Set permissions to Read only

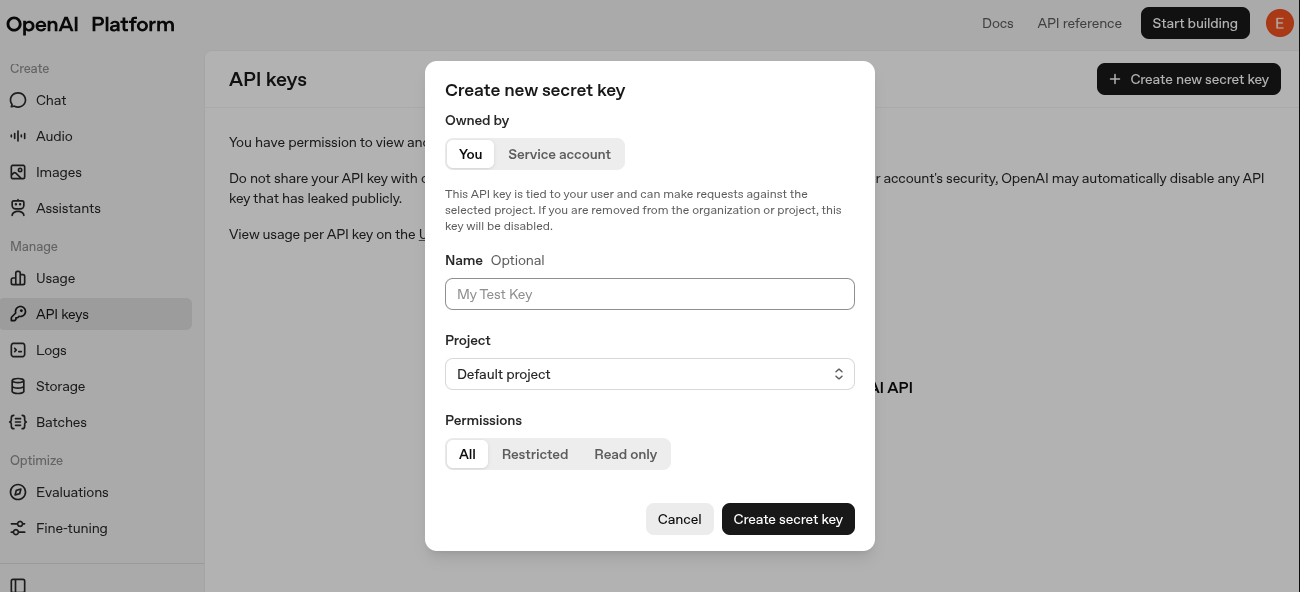625,454
